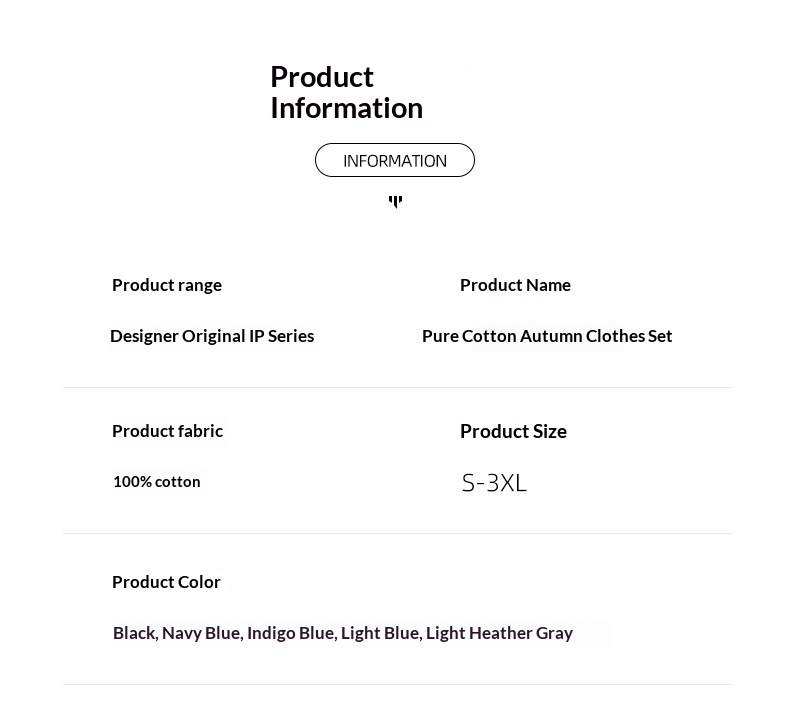Click the divider line above Product fabric

[x=398, y=388]
